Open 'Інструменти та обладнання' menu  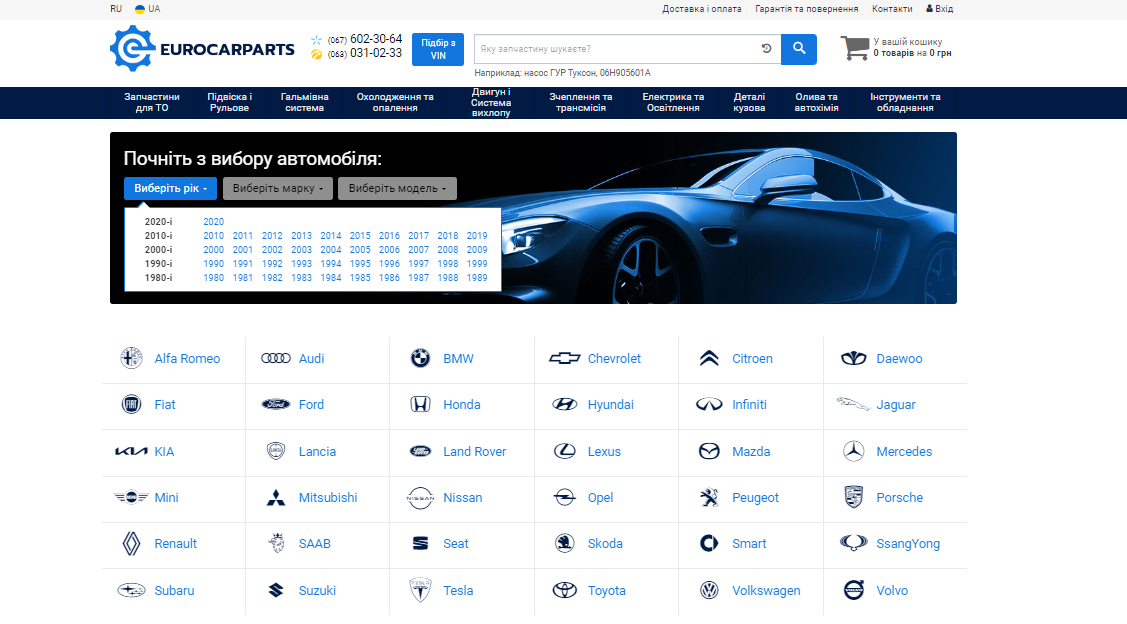coord(905,103)
